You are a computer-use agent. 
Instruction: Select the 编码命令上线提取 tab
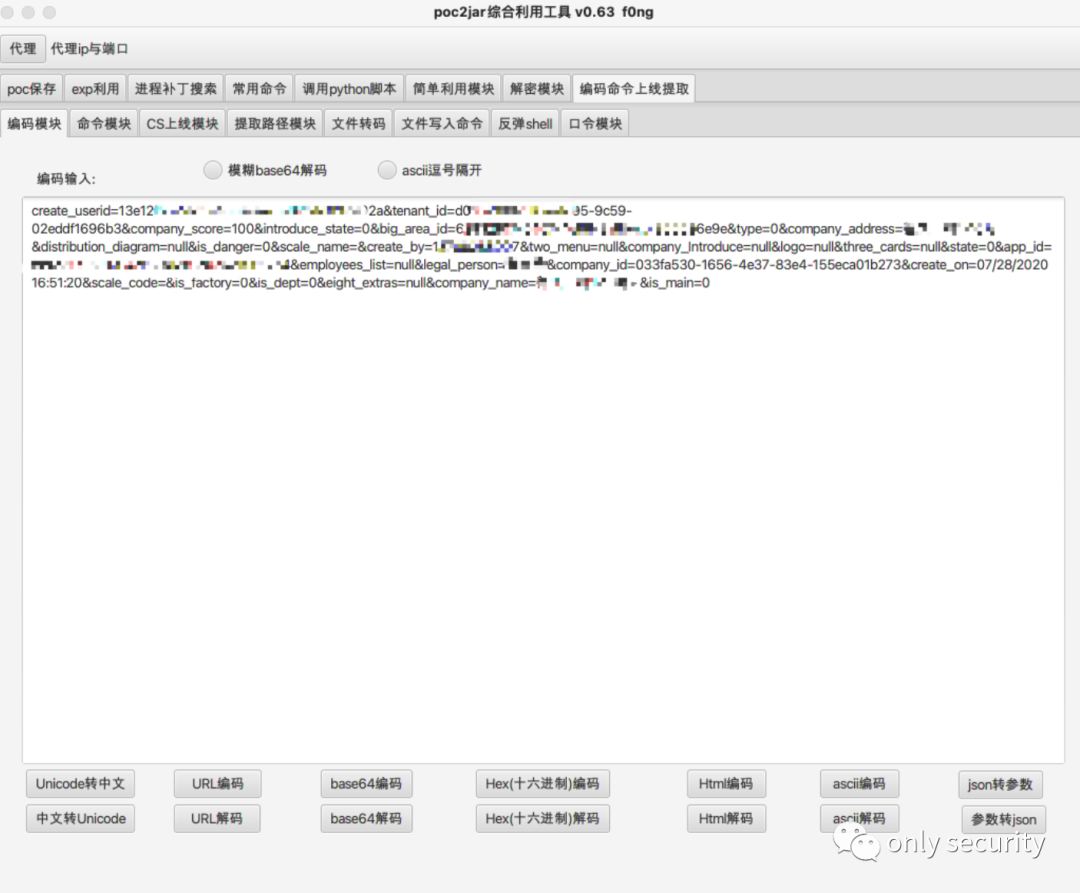[x=634, y=89]
